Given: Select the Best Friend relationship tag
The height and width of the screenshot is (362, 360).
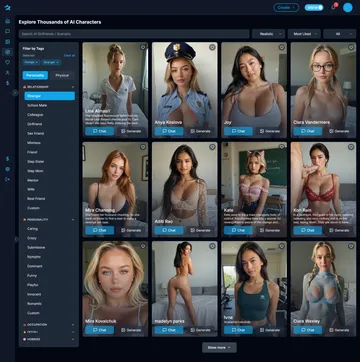Looking at the screenshot, I should (x=50, y=199).
